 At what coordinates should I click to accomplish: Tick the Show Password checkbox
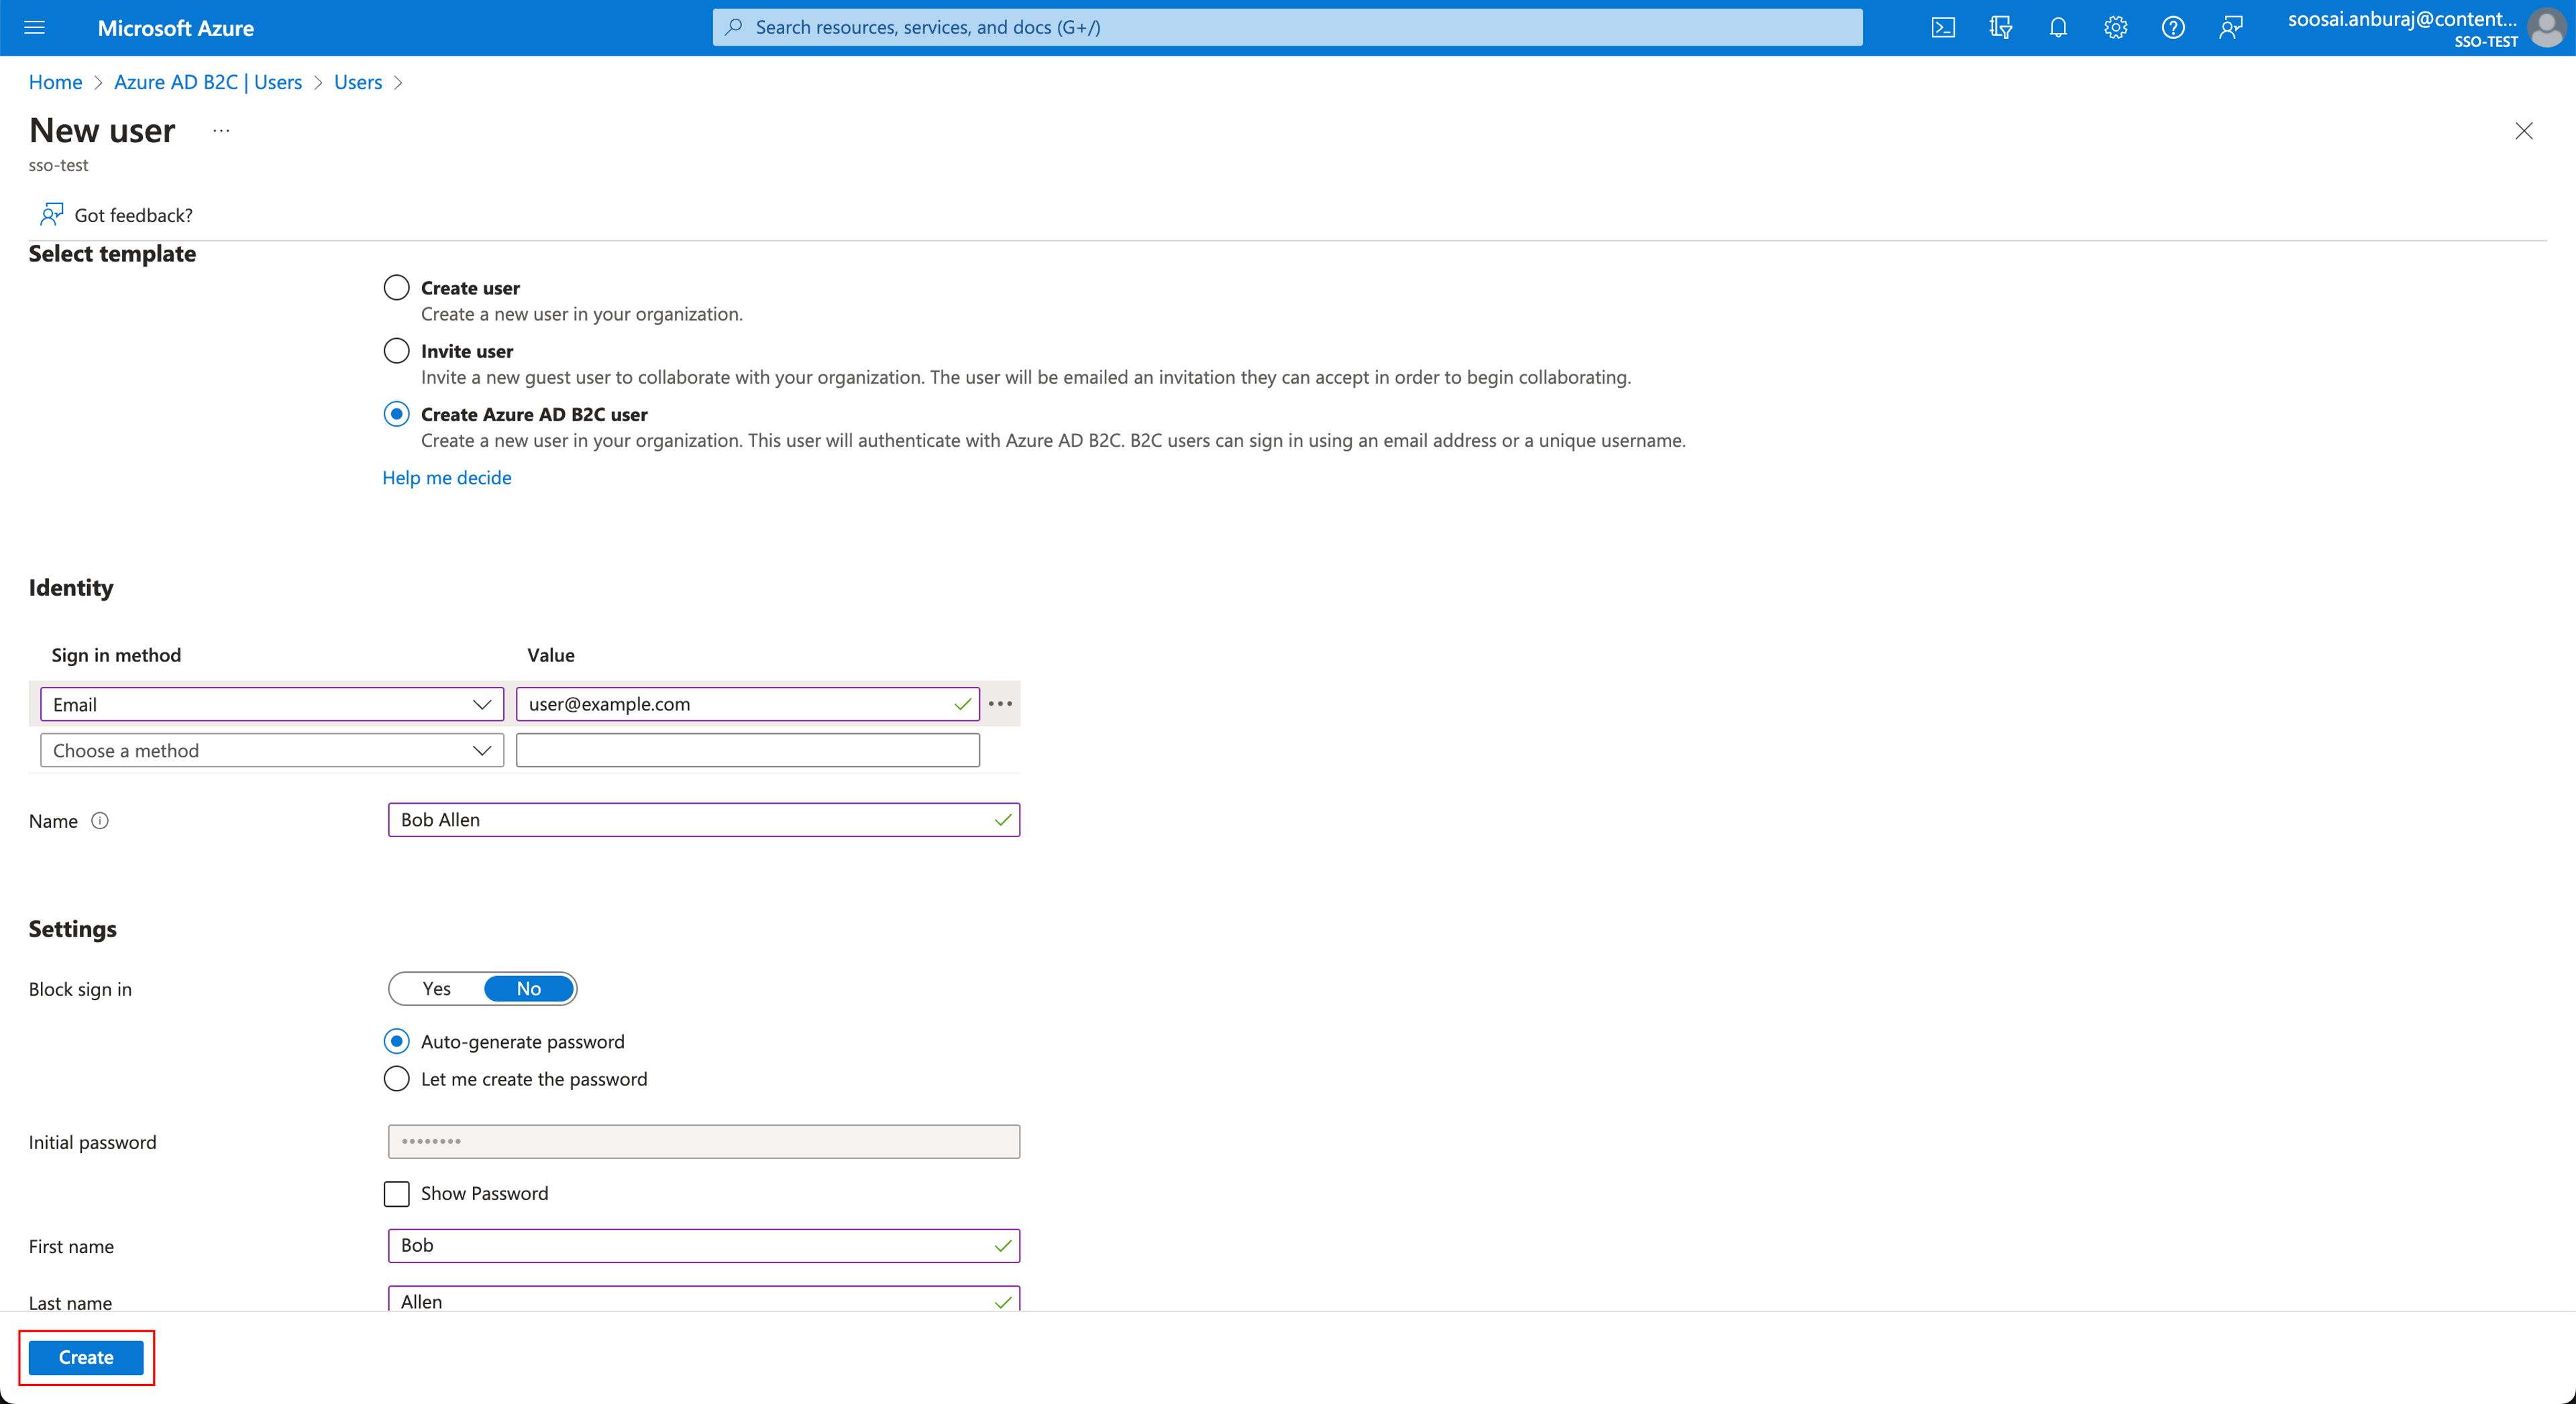(x=397, y=1193)
